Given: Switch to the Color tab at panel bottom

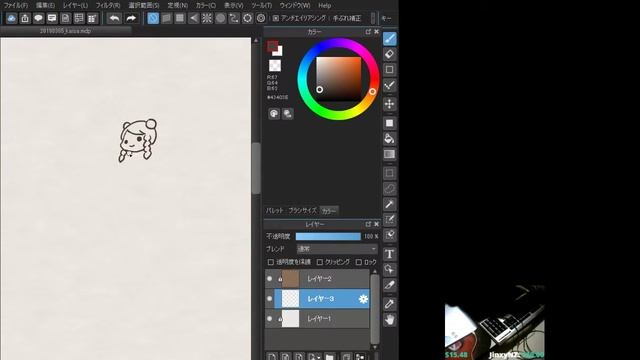Looking at the screenshot, I should point(329,211).
